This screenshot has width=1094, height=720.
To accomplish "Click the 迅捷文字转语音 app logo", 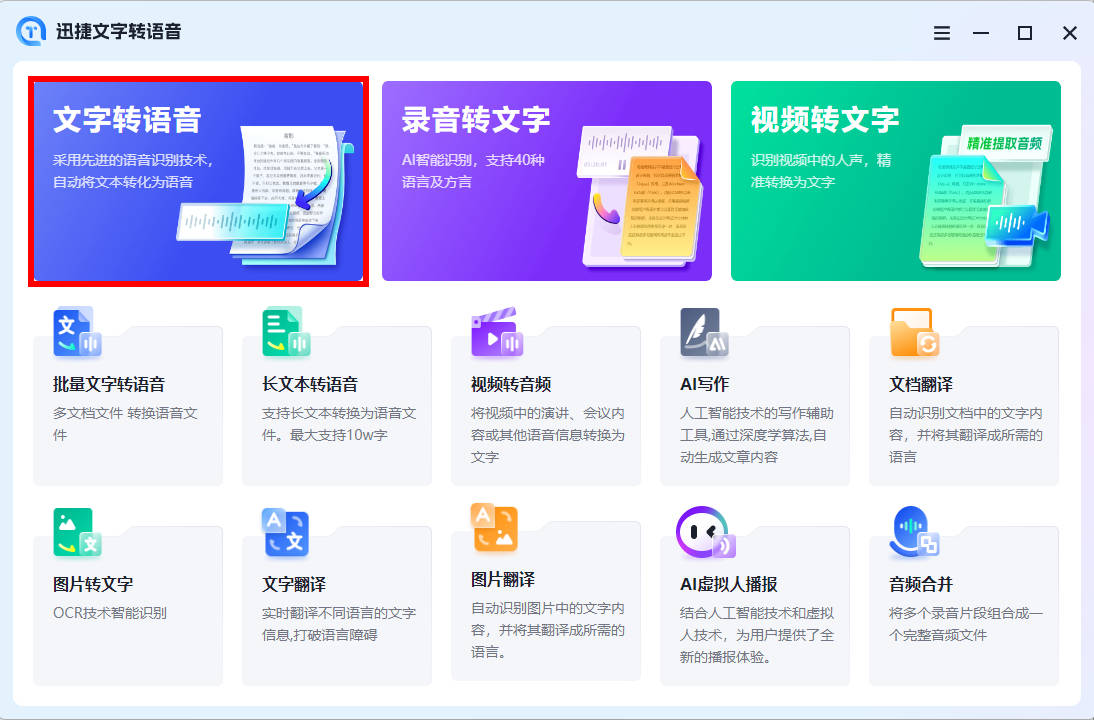I will point(31,31).
